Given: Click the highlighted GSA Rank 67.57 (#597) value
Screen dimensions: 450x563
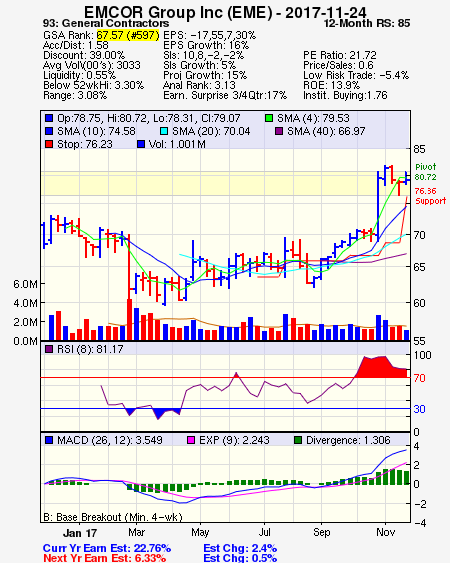Looking at the screenshot, I should click(128, 35).
